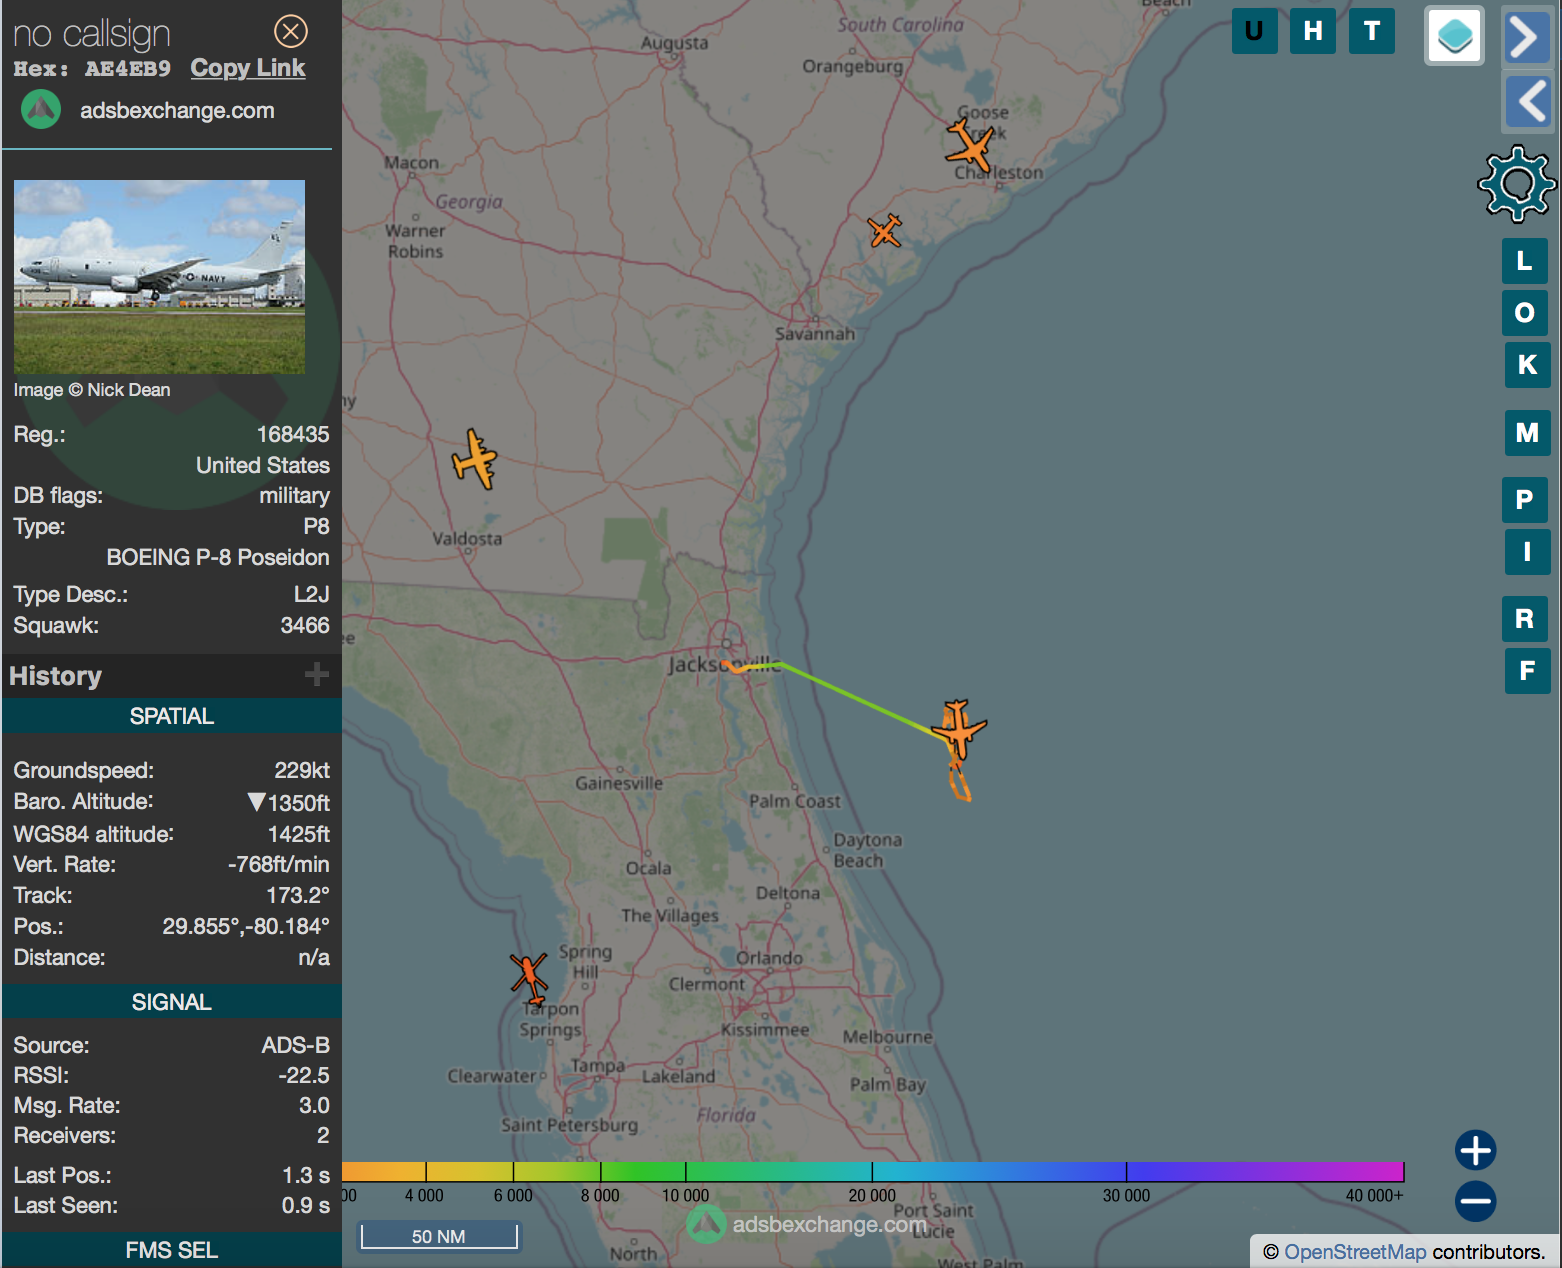Close the aircraft info panel
Viewport: 1562px width, 1268px height.
coord(291,32)
